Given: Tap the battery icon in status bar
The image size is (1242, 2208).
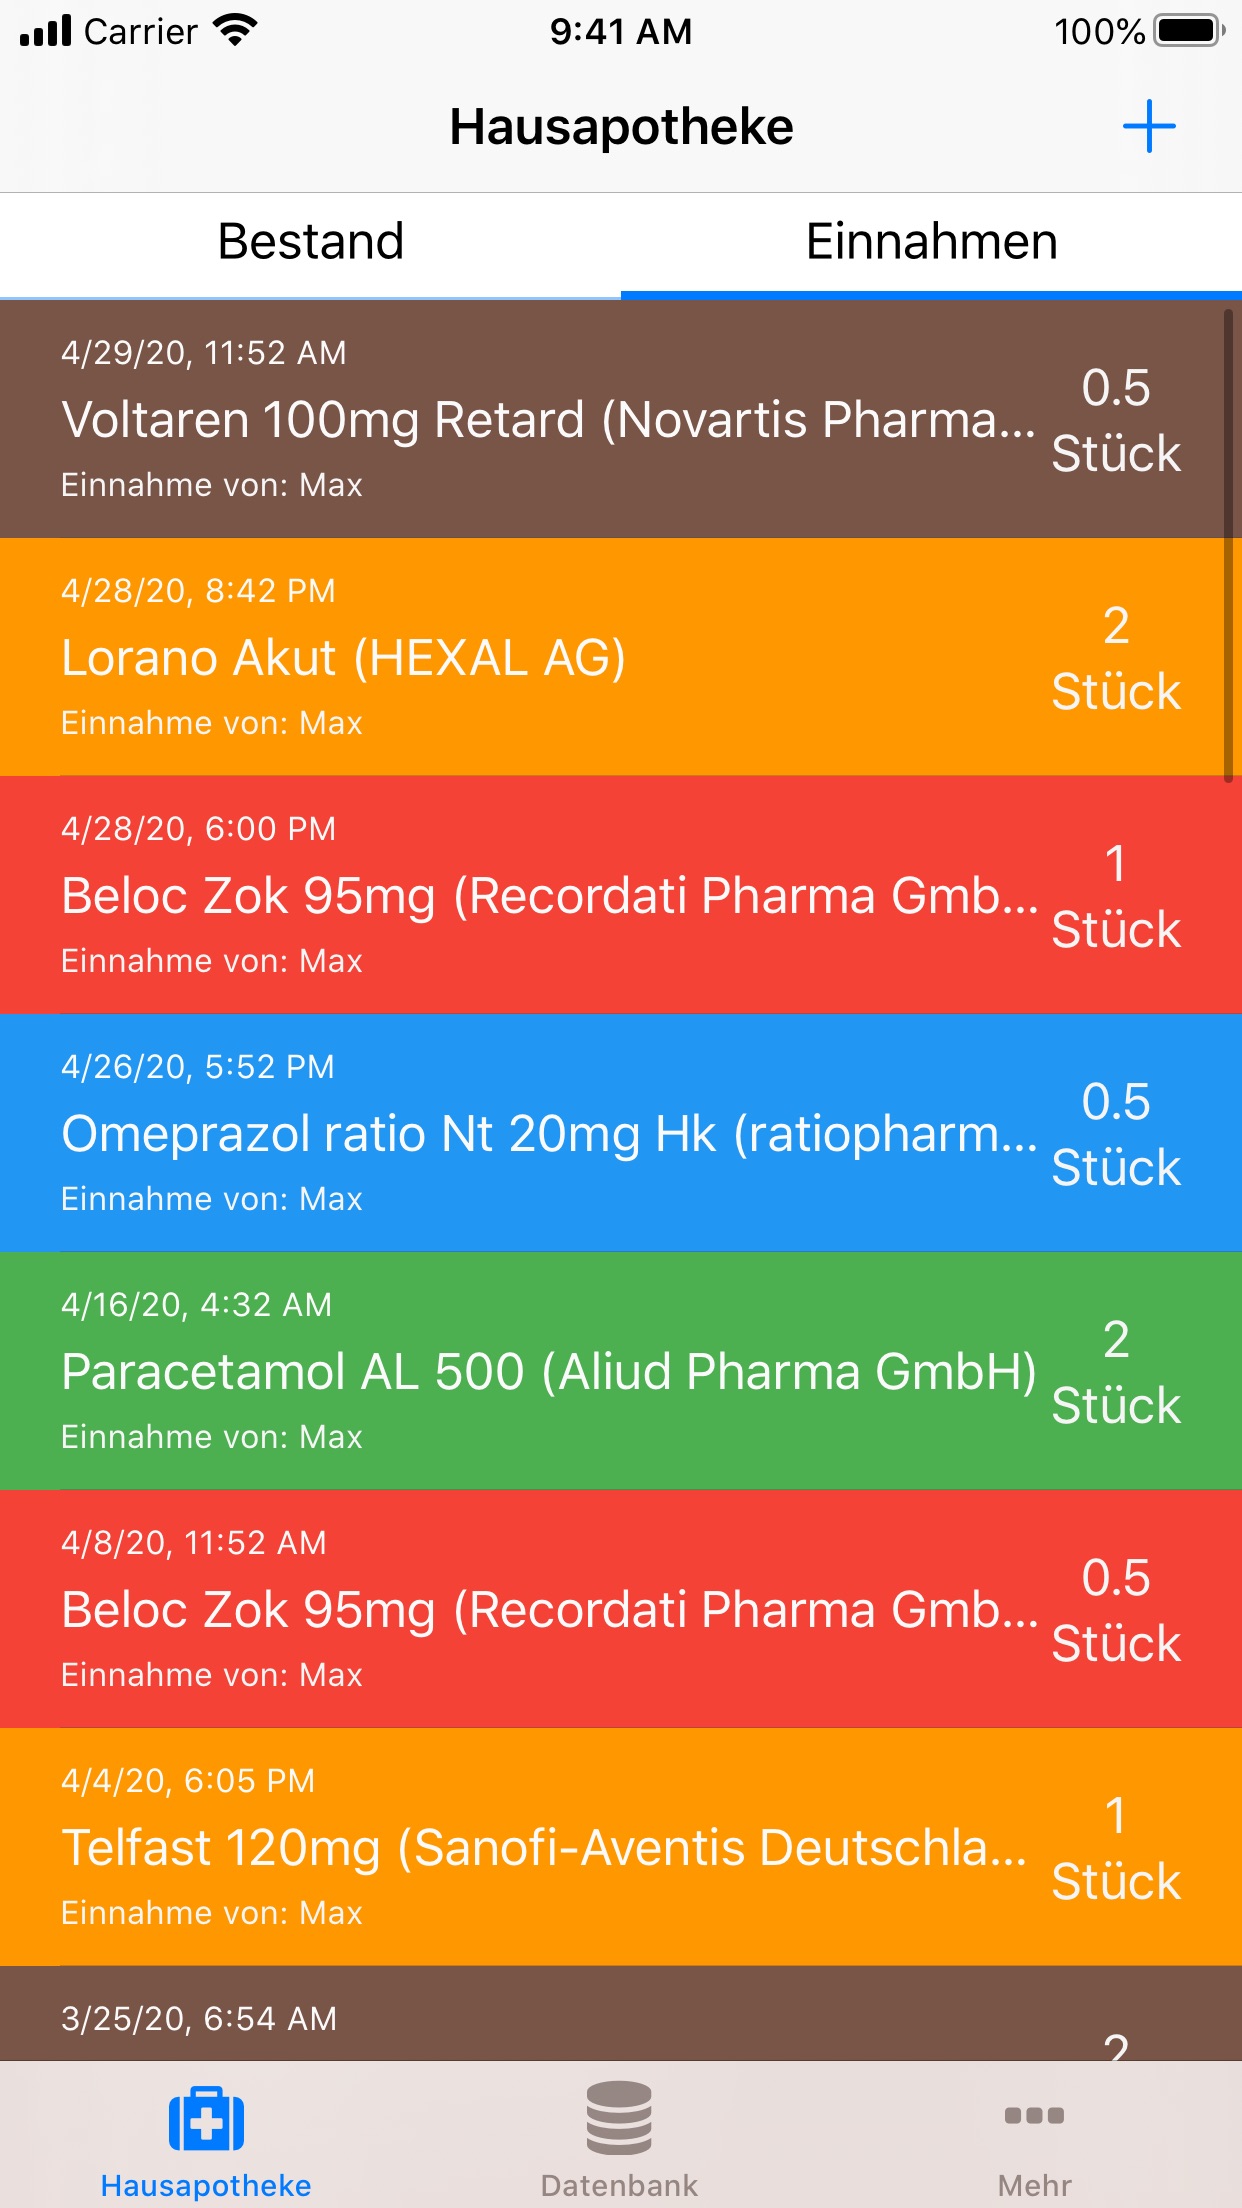Looking at the screenshot, I should coord(1189,31).
